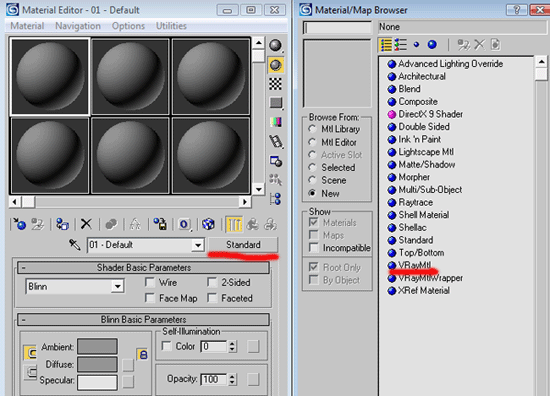Click the Make Material Copy icon

tap(111, 224)
